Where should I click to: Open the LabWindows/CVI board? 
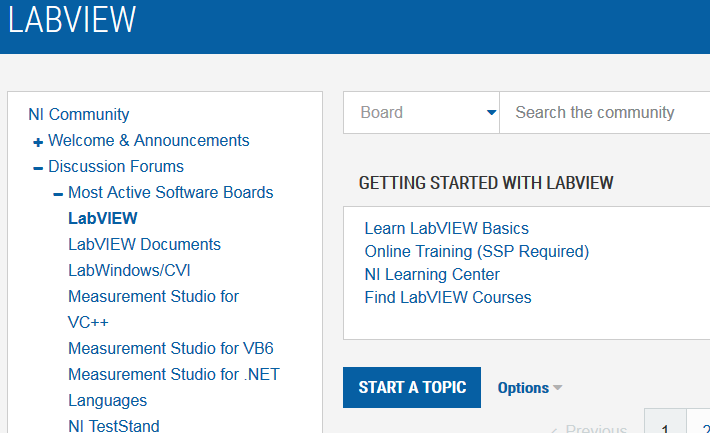[129, 270]
